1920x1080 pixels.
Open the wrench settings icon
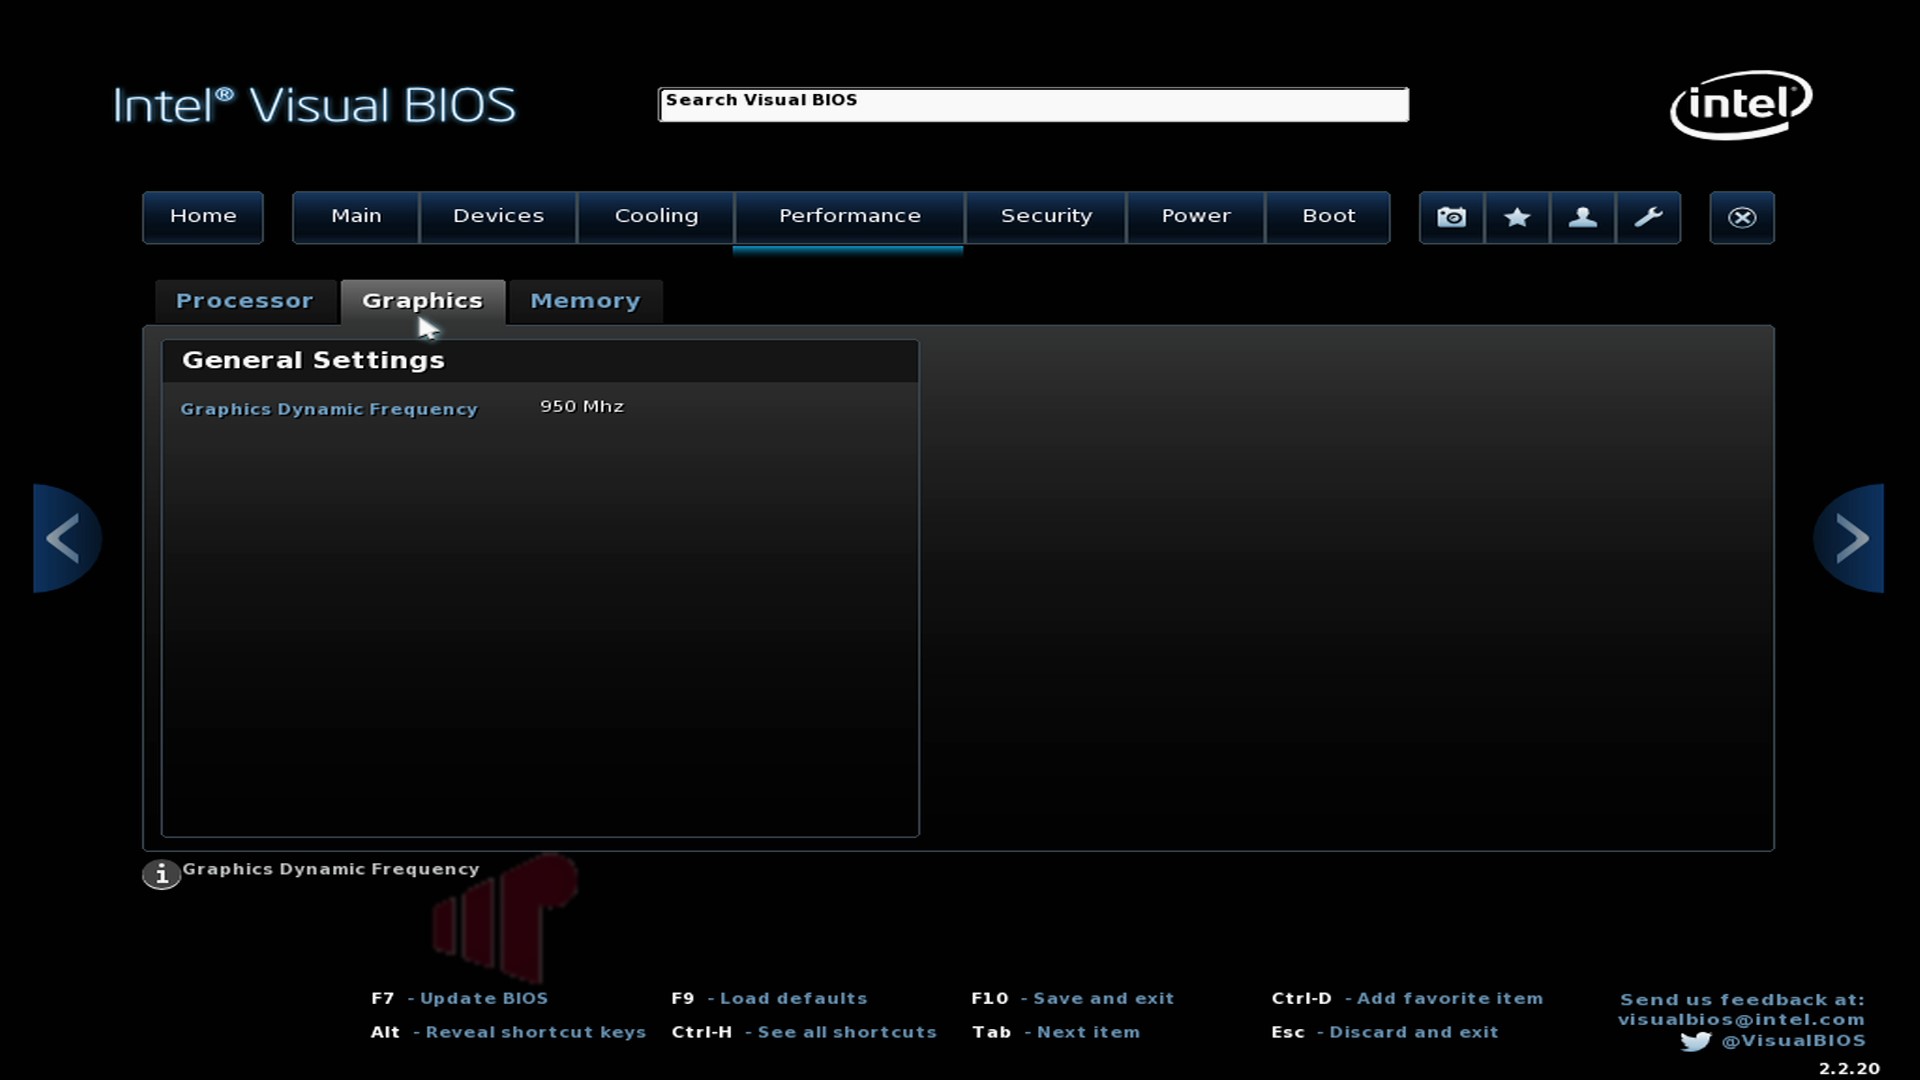coord(1648,217)
